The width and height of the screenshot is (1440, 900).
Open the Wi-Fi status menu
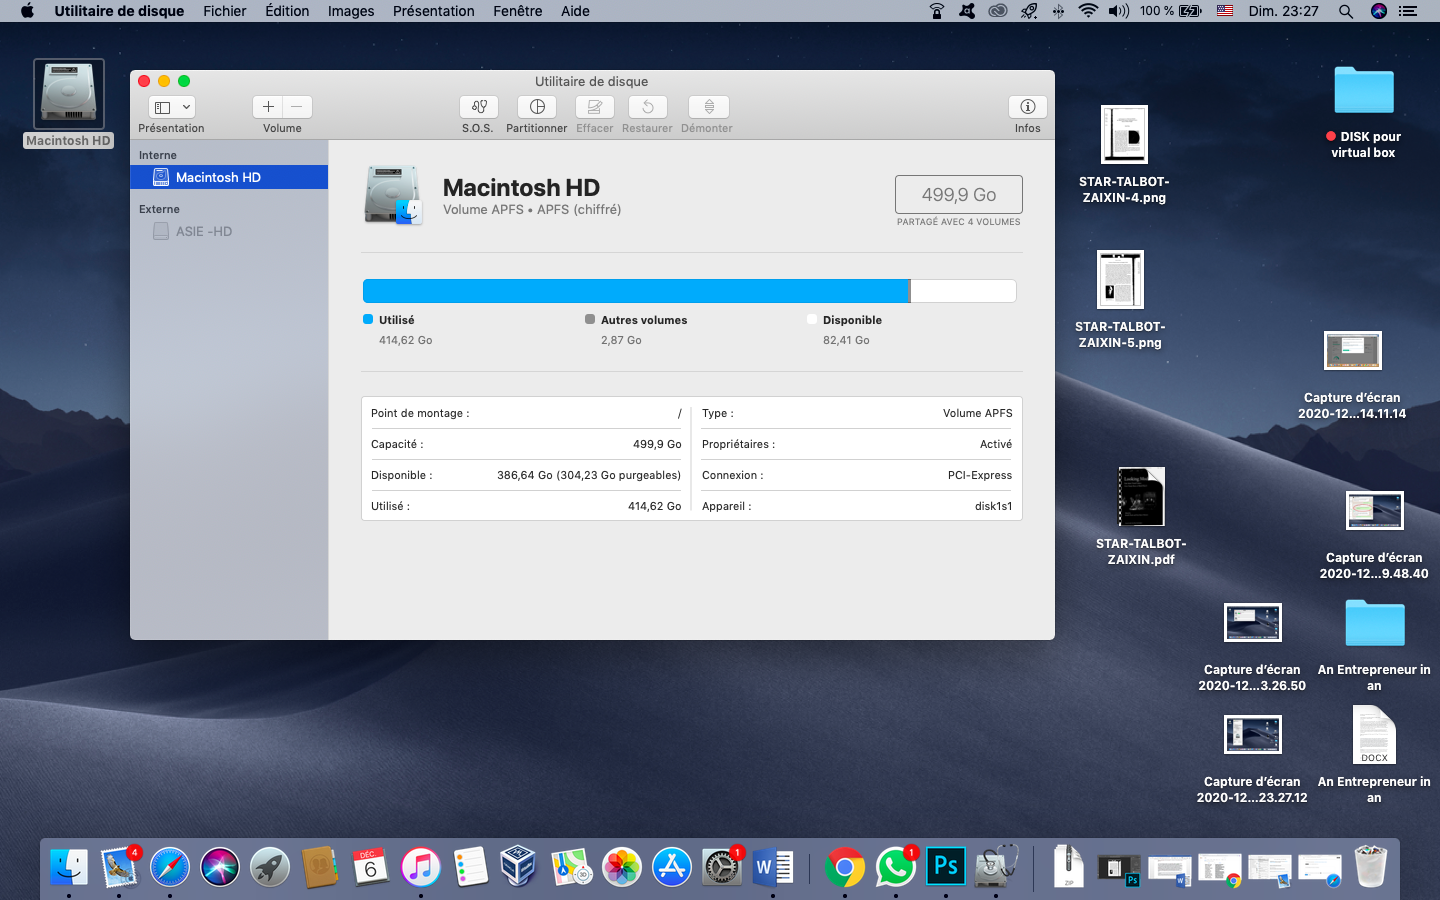1088,11
